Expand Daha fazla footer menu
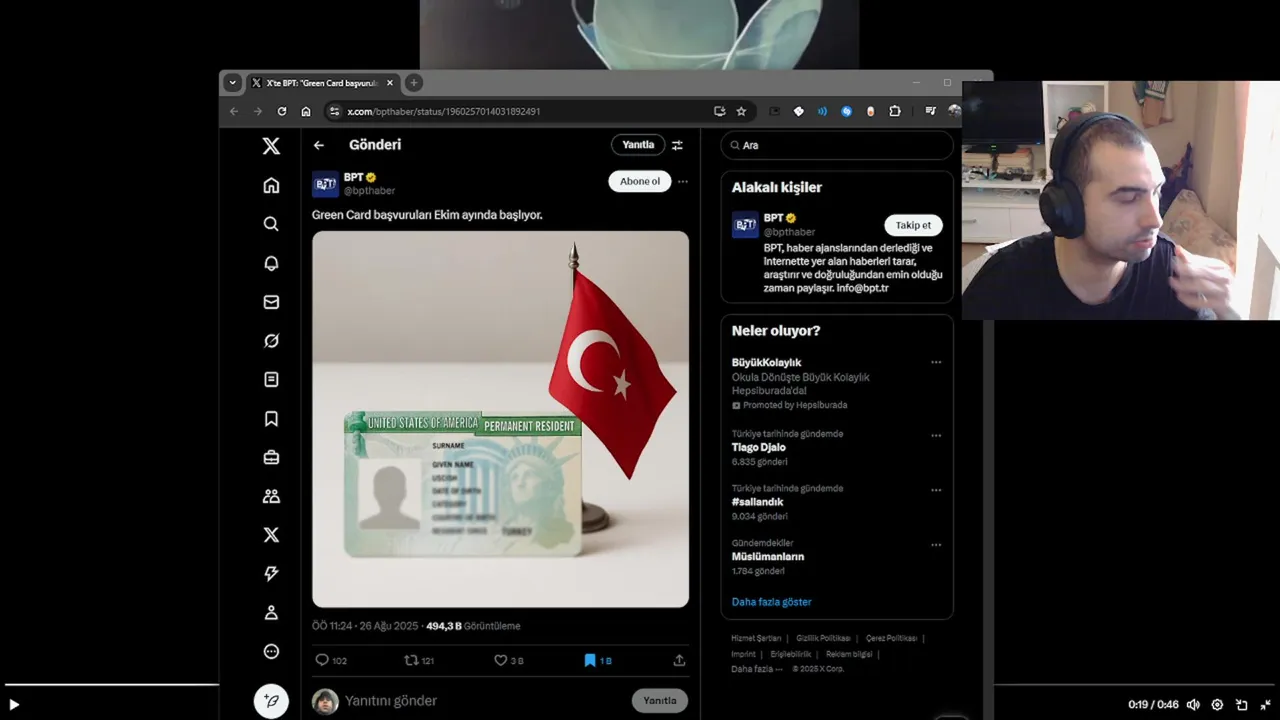Image resolution: width=1280 pixels, height=720 pixels. [755, 669]
